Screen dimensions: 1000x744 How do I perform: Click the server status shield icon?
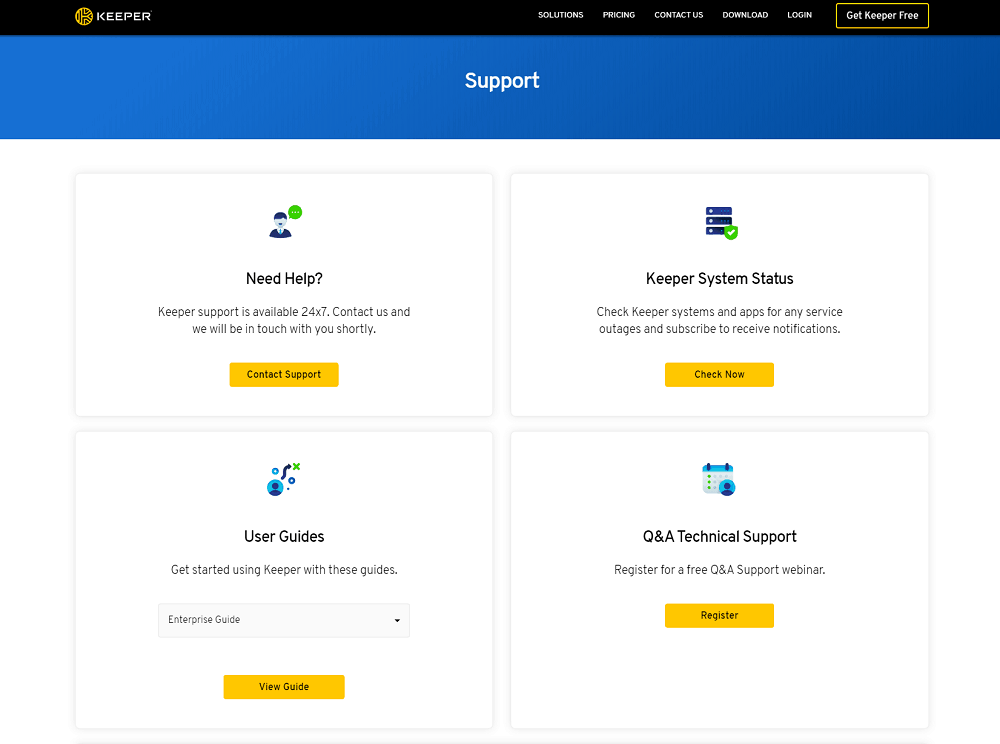click(721, 223)
